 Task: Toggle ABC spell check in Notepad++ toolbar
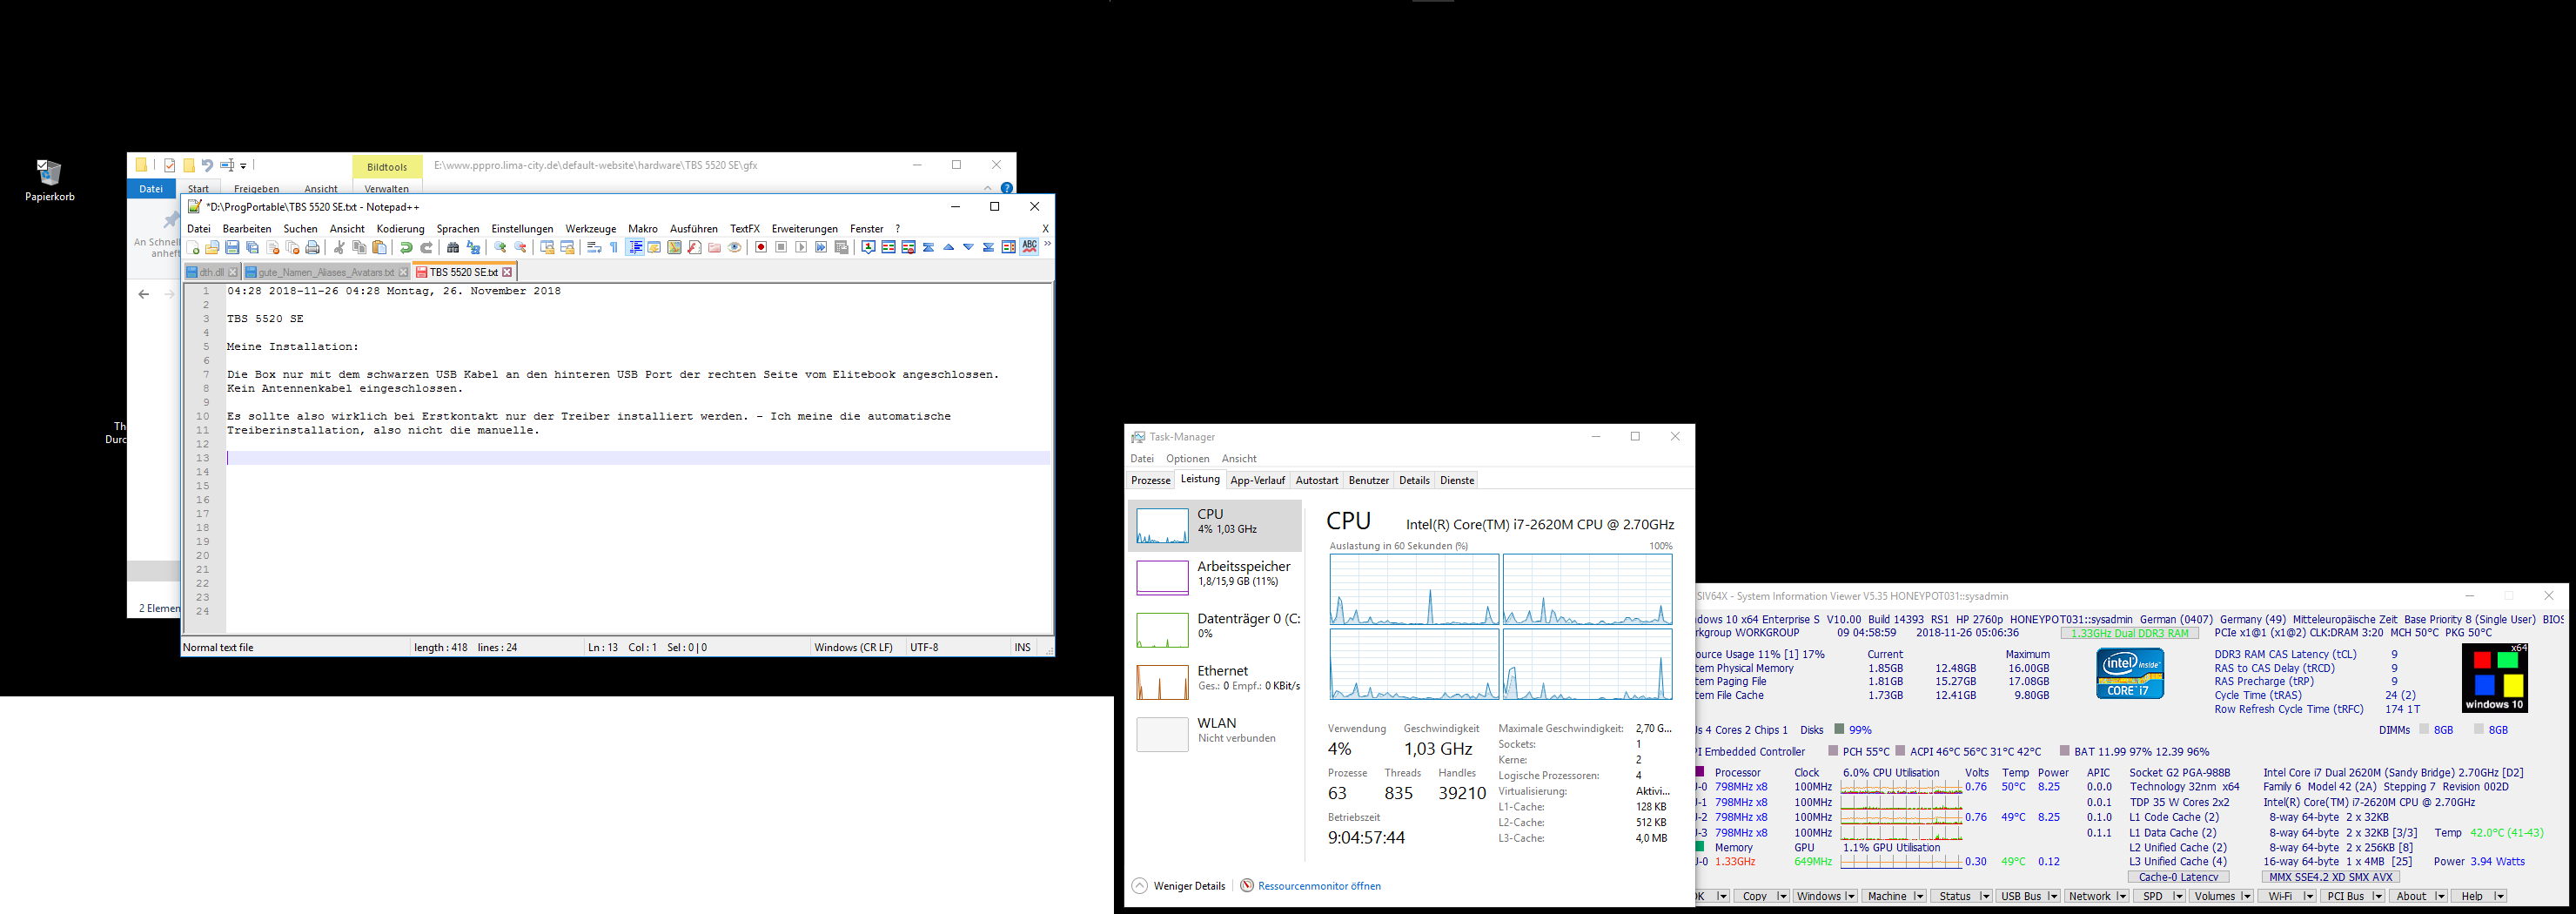pos(1029,247)
